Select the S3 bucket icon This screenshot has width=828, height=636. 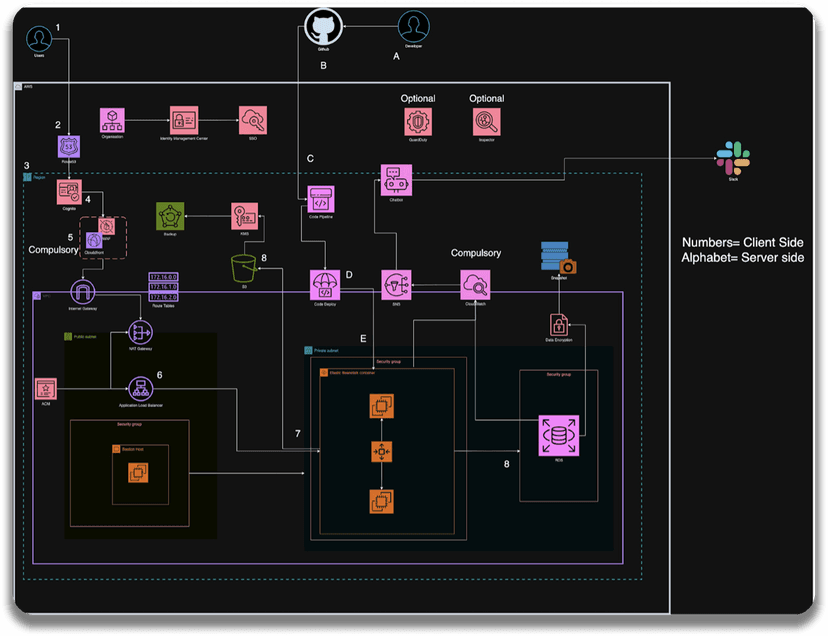pyautogui.click(x=244, y=268)
